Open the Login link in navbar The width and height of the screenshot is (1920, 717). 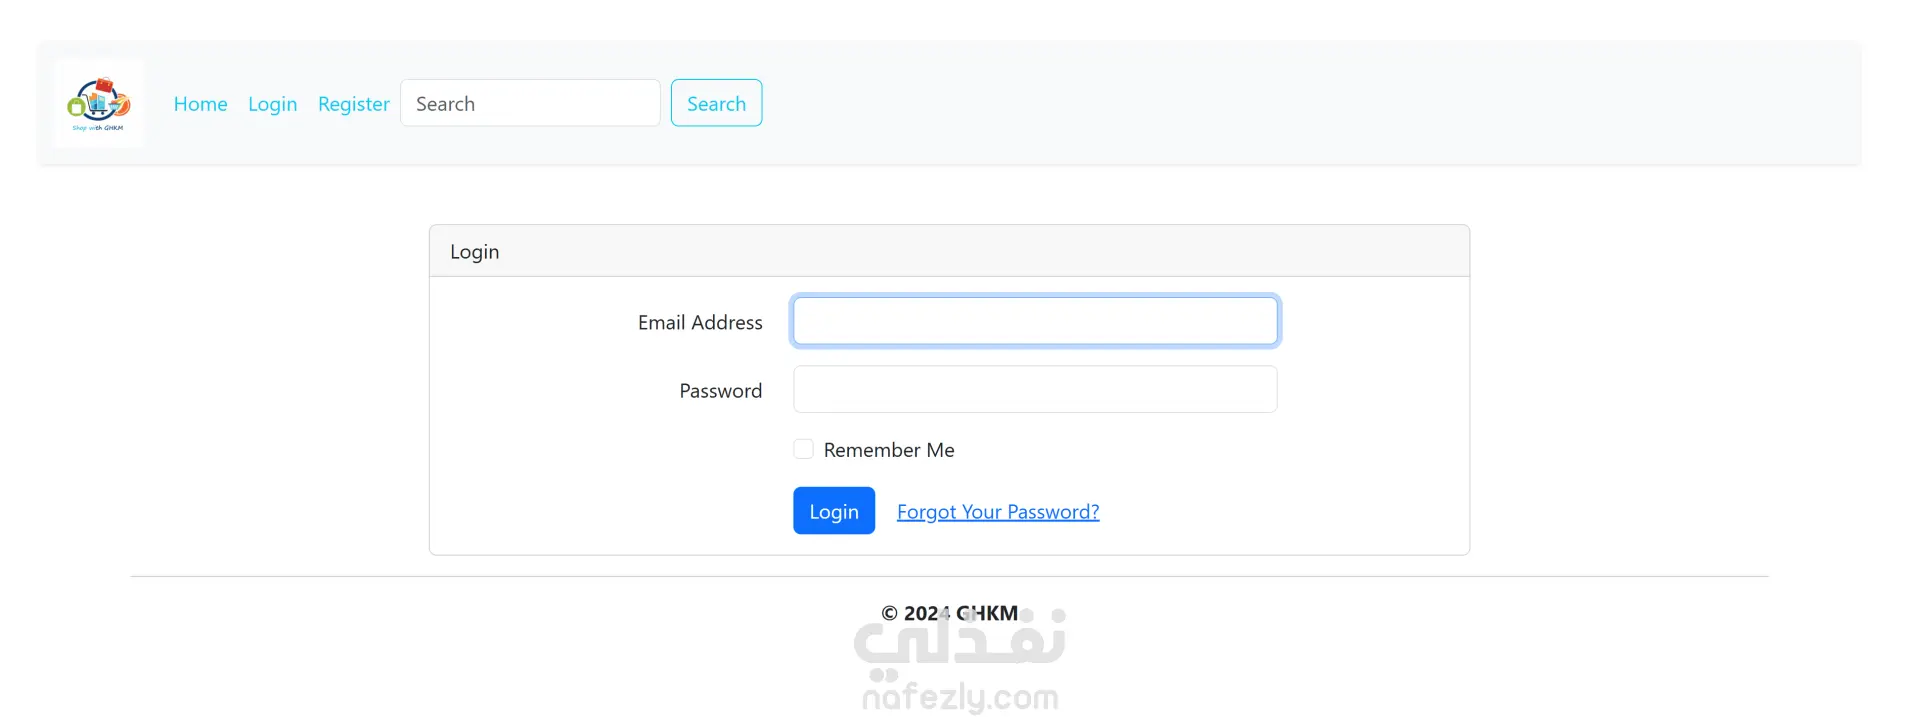[x=272, y=104]
